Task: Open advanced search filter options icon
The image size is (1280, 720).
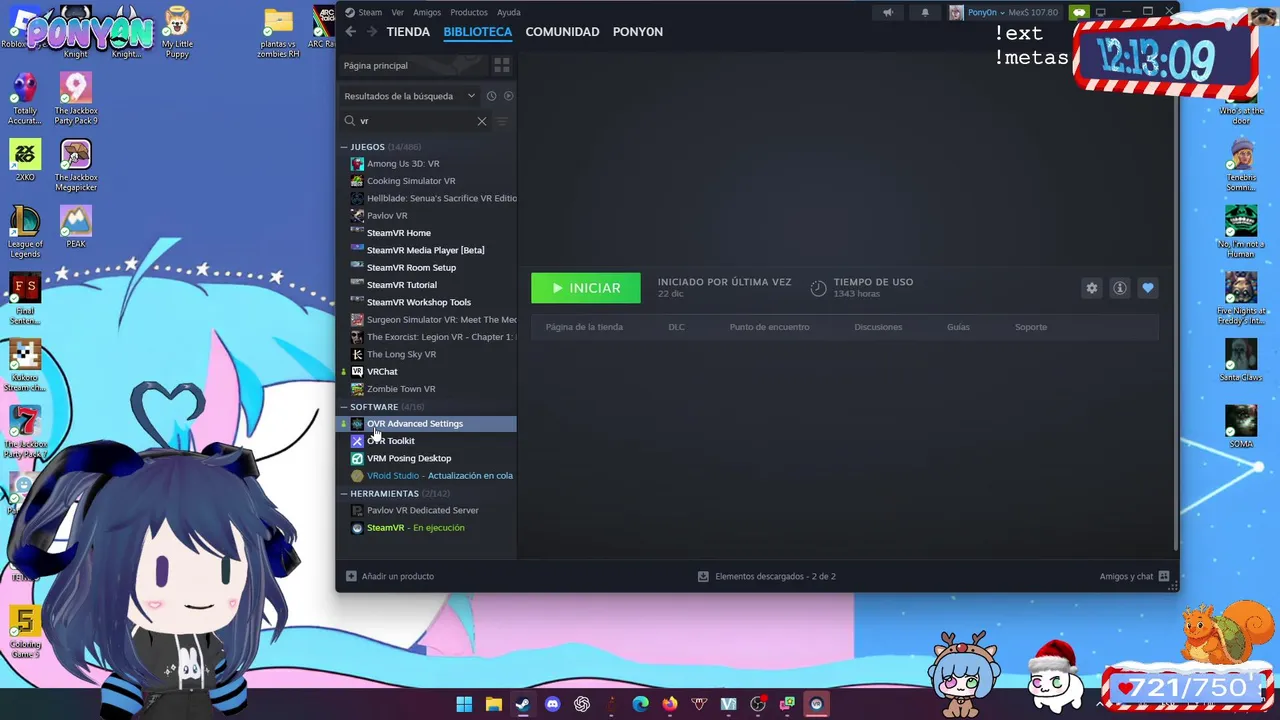Action: [x=502, y=121]
